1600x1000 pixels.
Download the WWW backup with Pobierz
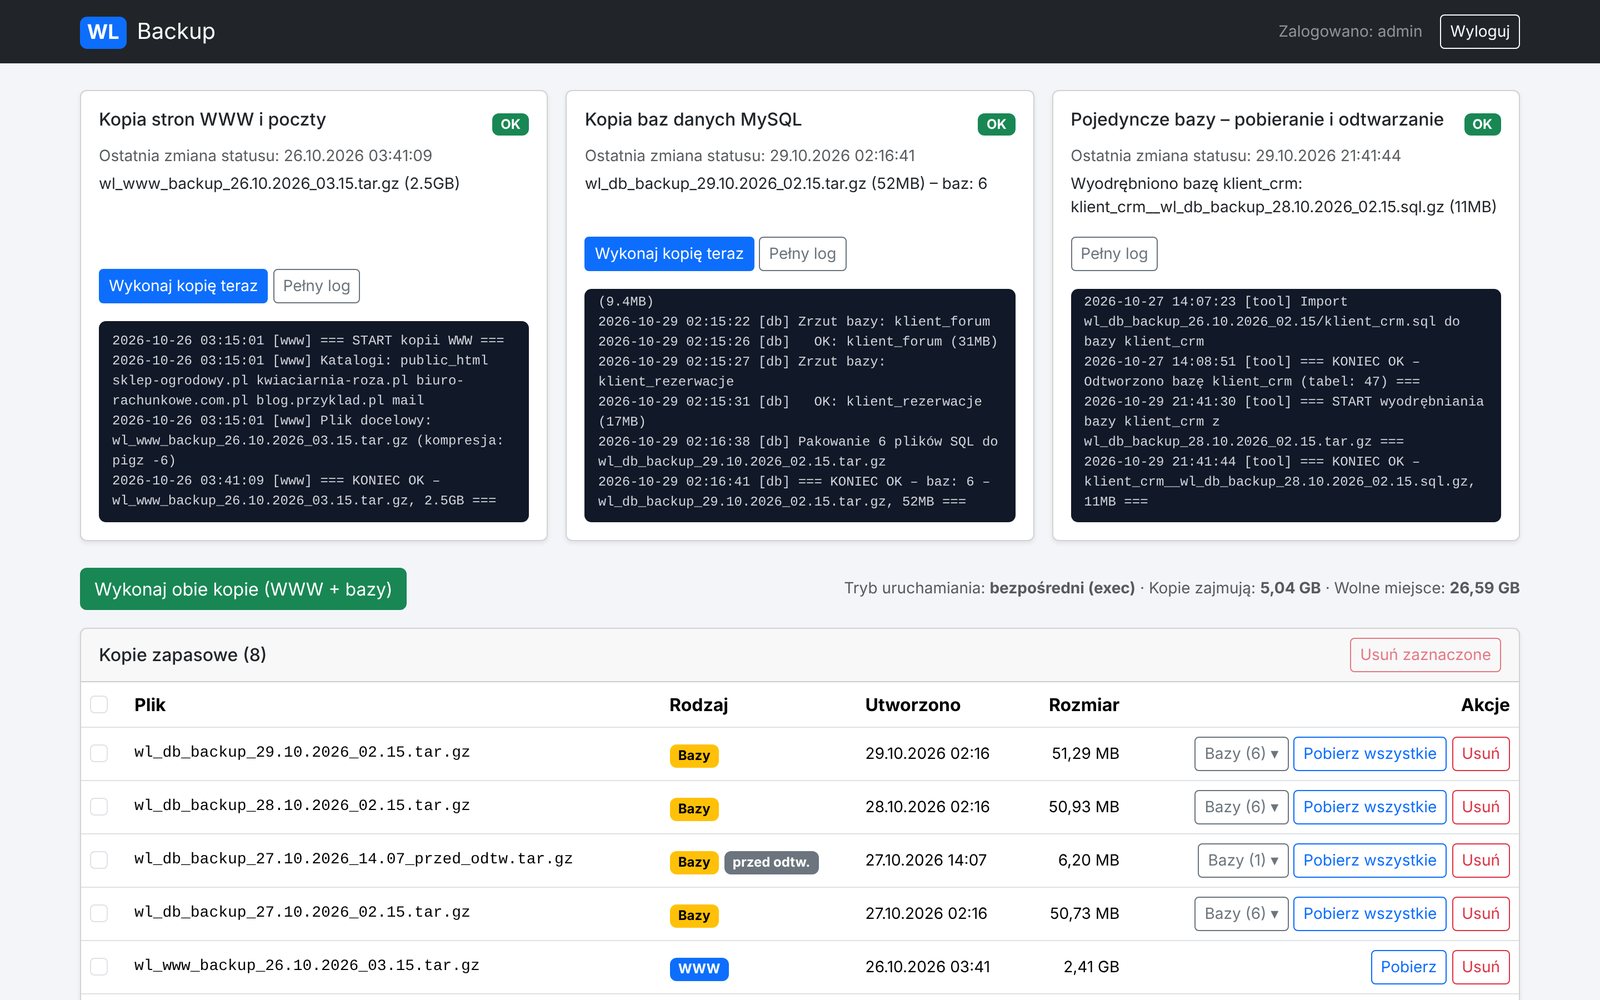1408,967
